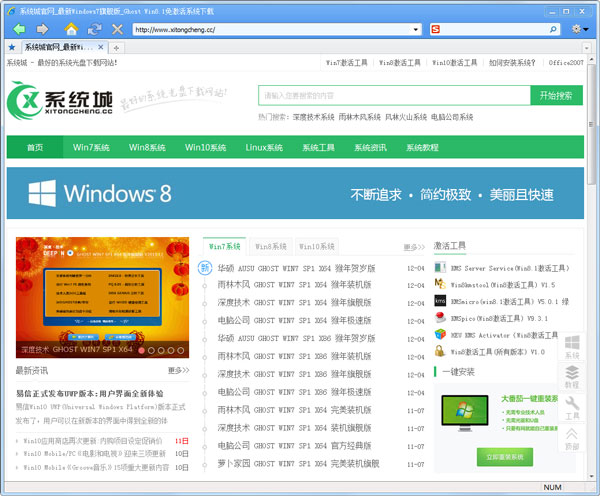Screen dimensions: 600x496
Task: Open 电脑公司 GHOST WIN7 SP1 X64 官方经典版
Action: point(294,446)
